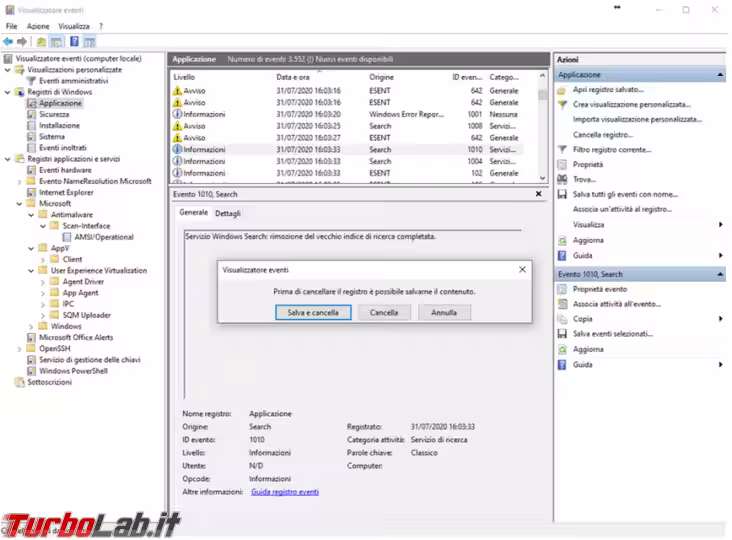732x540 pixels.
Task: Select Windows PowerShell log
Action: [x=73, y=371]
